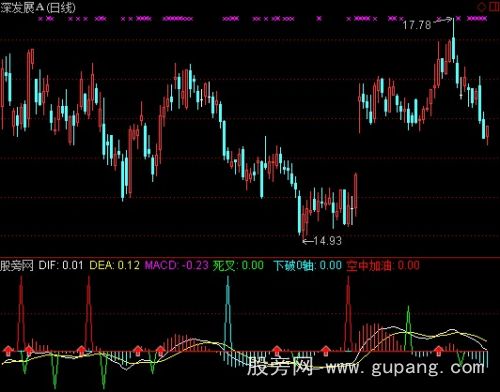Viewport: 500px width, 392px height.
Task: Click the 股旁网 indicator name label
Action: (17, 266)
